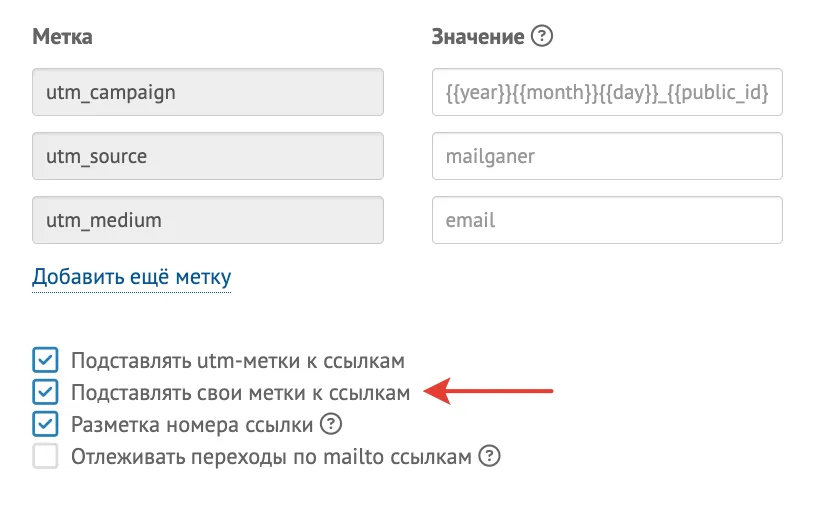The width and height of the screenshot is (814, 516).
Task: Open help icon next to Значение header
Action: click(x=542, y=36)
